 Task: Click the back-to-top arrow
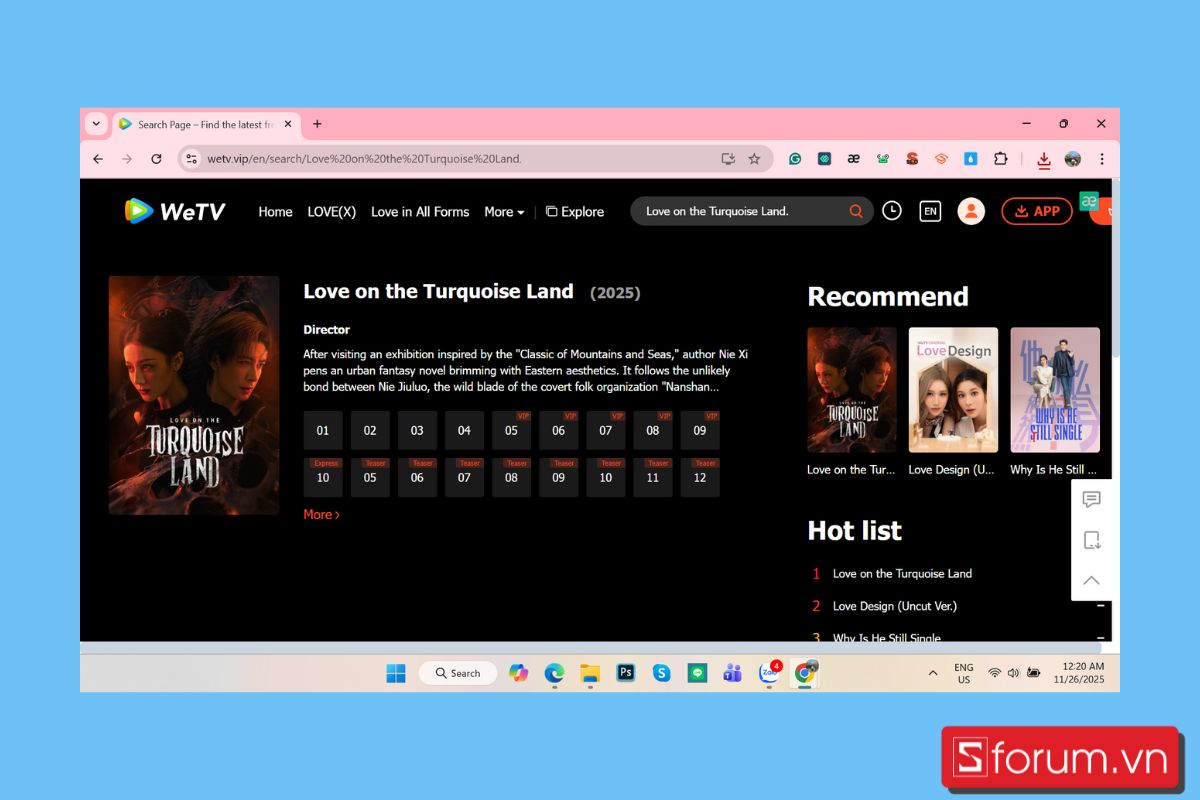(x=1092, y=580)
